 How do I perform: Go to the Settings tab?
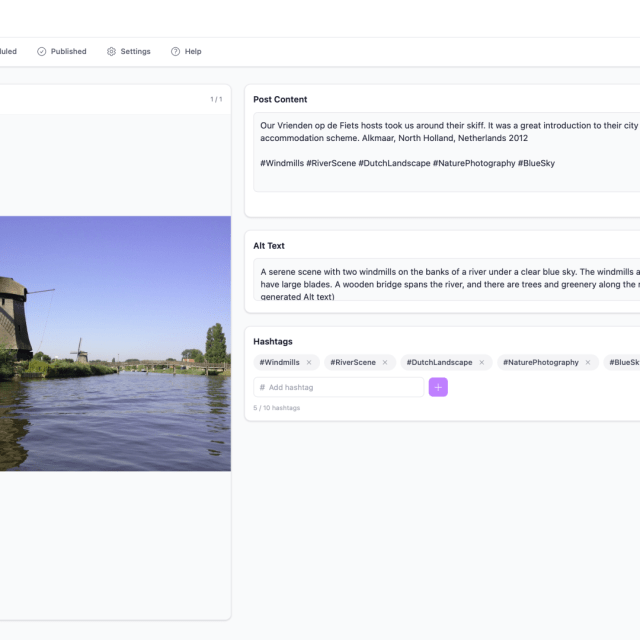[x=135, y=52]
